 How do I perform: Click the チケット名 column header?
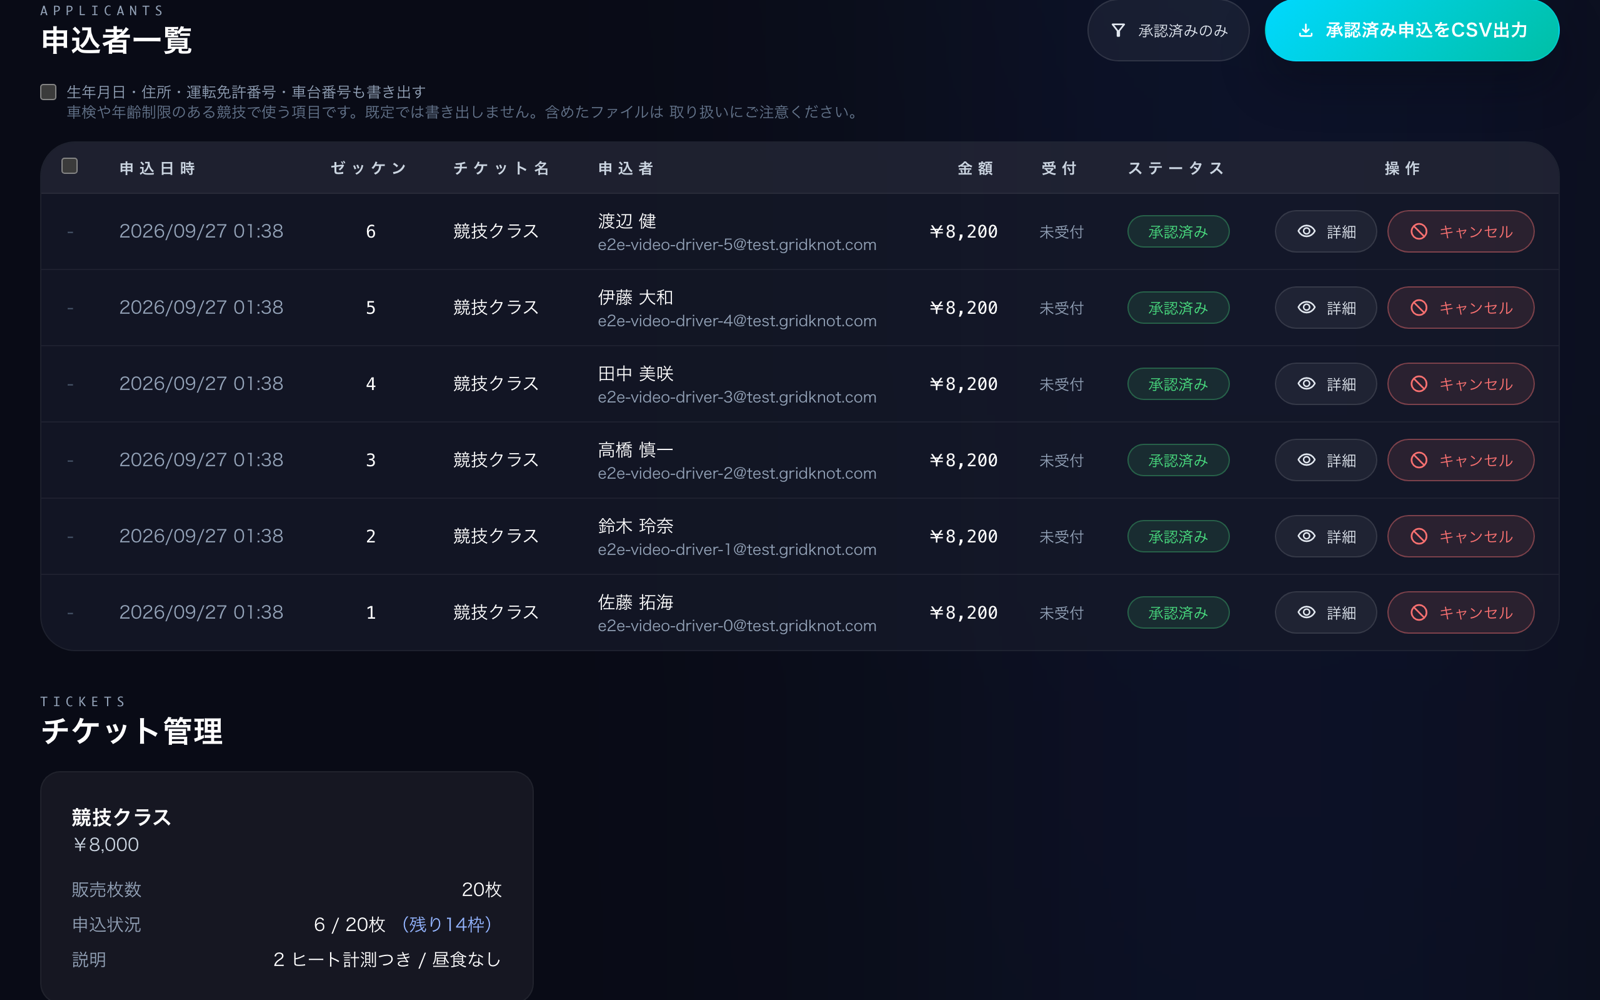[x=501, y=168]
